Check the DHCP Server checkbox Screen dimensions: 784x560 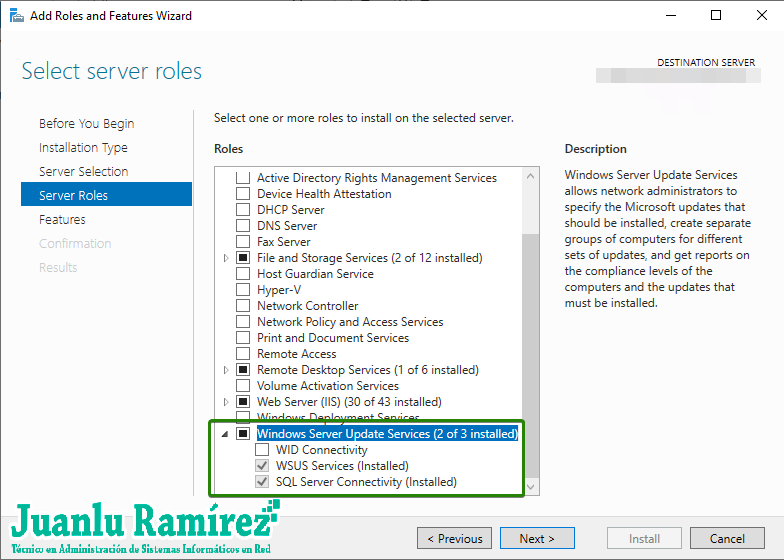242,210
